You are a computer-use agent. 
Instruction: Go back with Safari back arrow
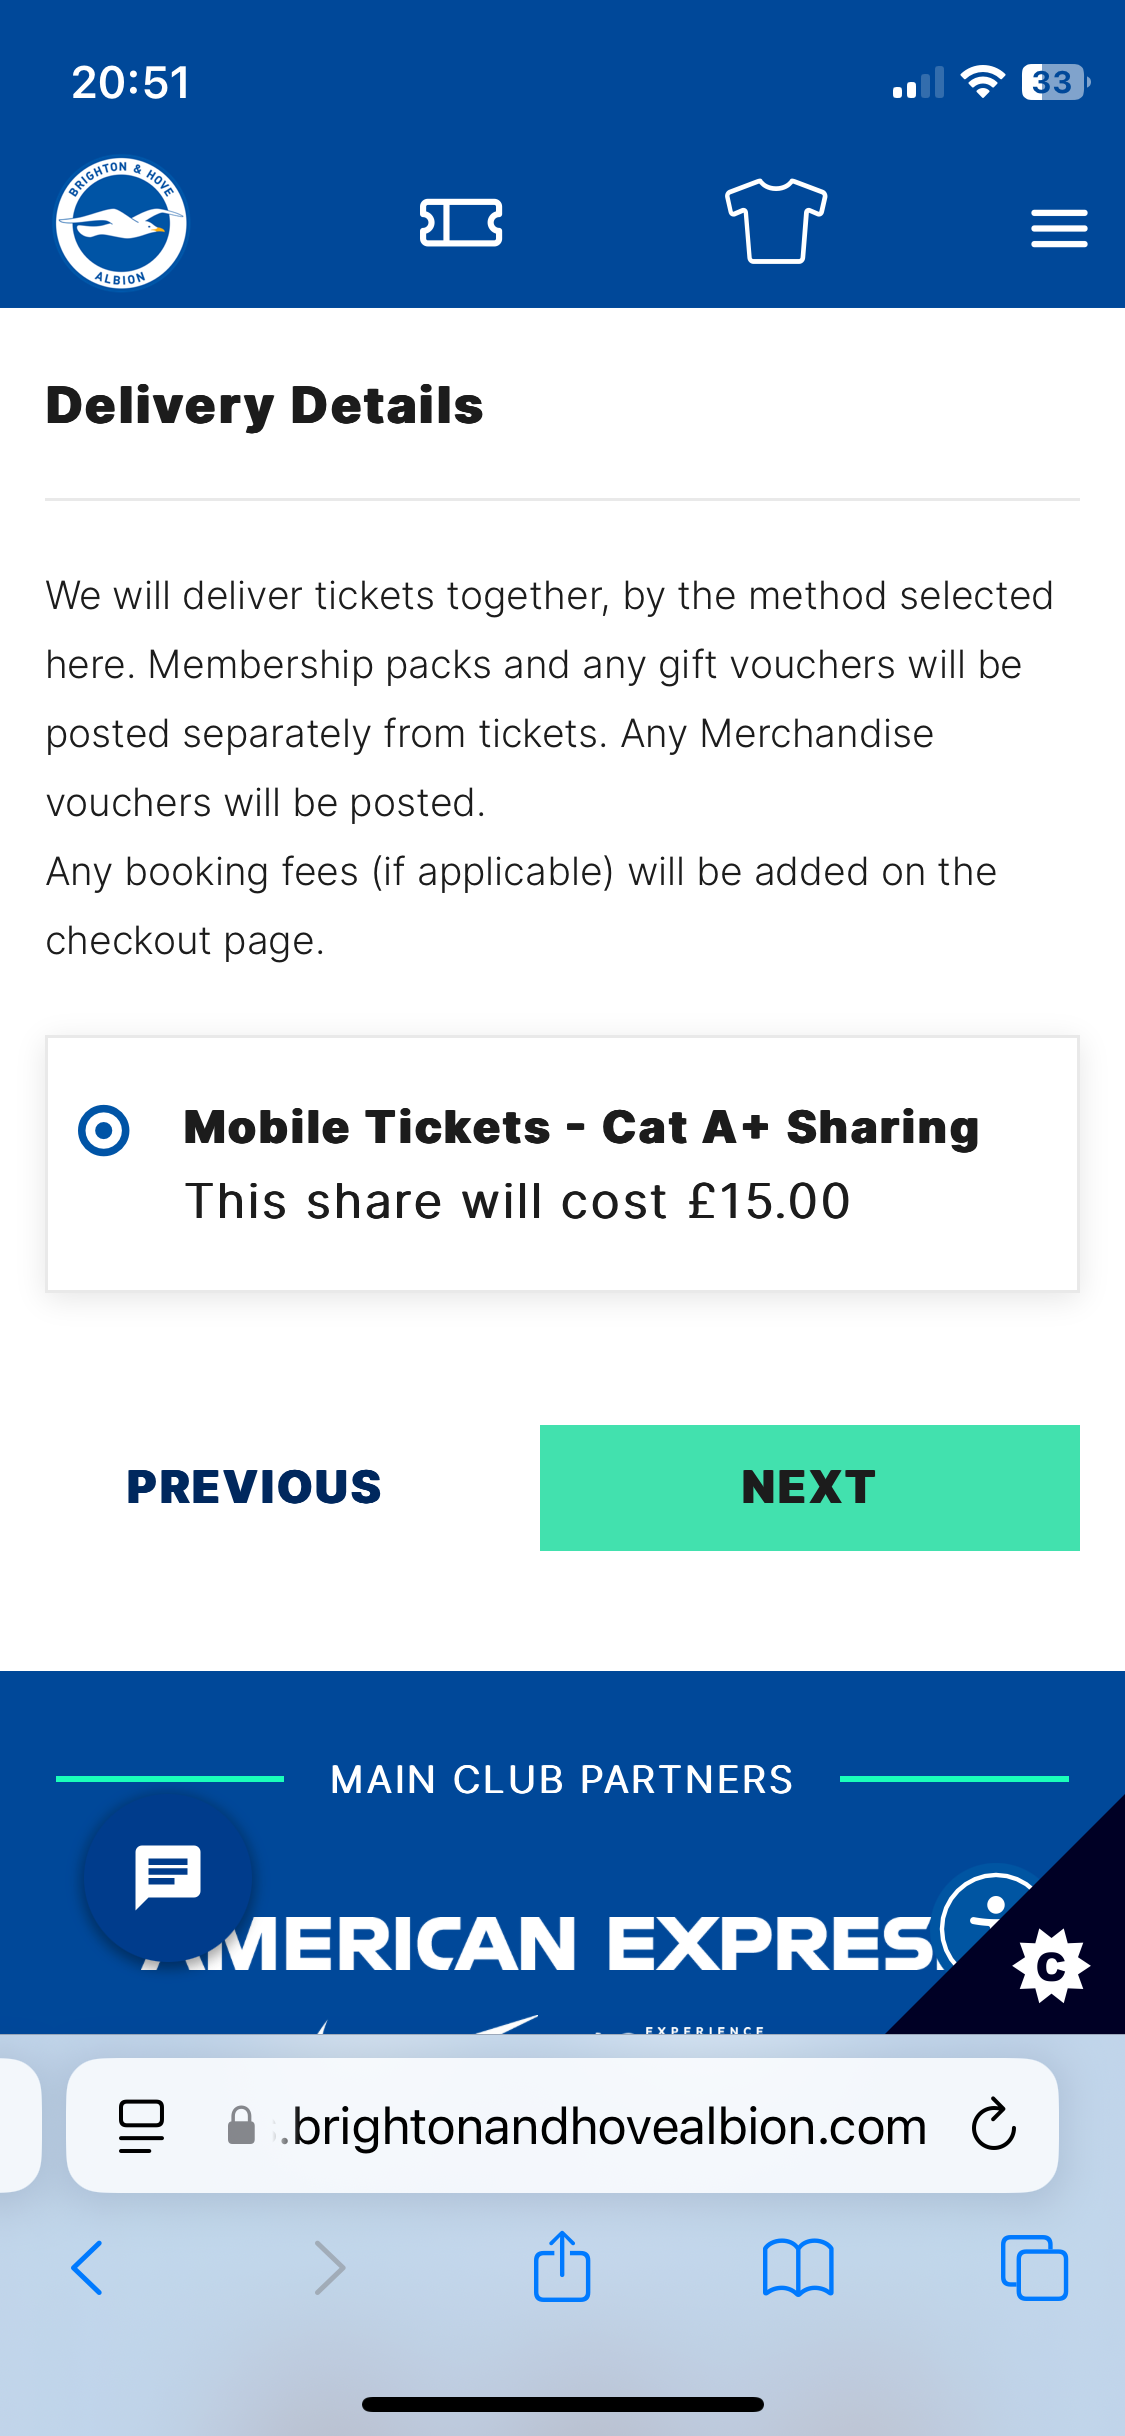tap(87, 2267)
